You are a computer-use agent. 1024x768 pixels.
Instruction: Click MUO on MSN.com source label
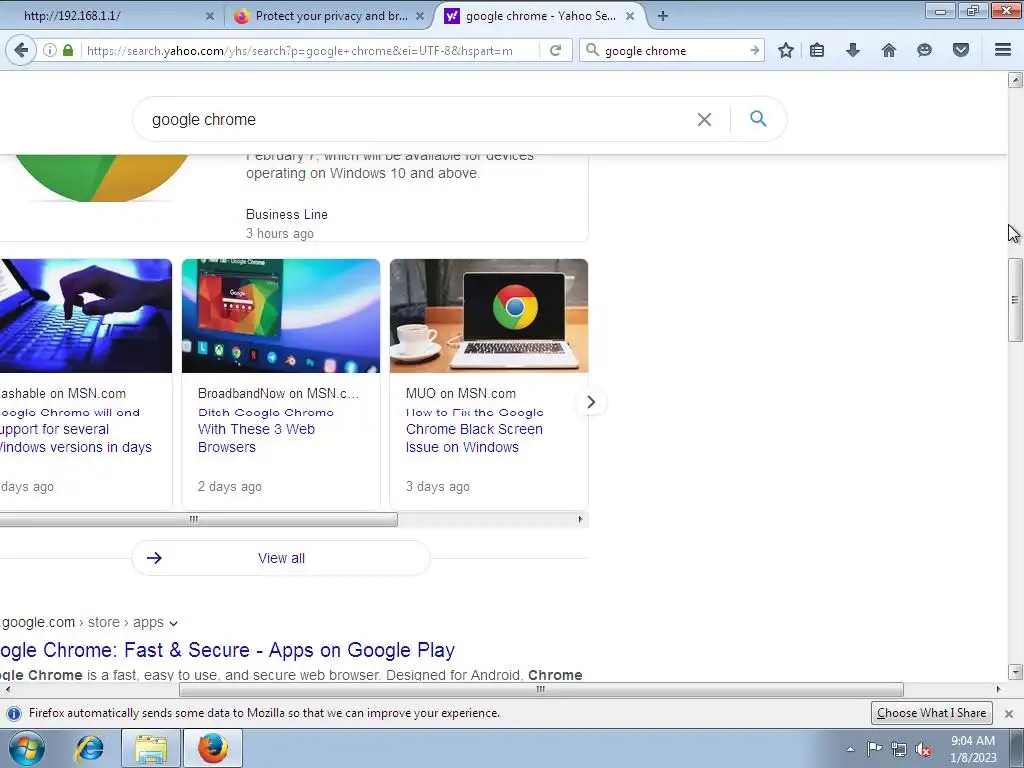460,394
